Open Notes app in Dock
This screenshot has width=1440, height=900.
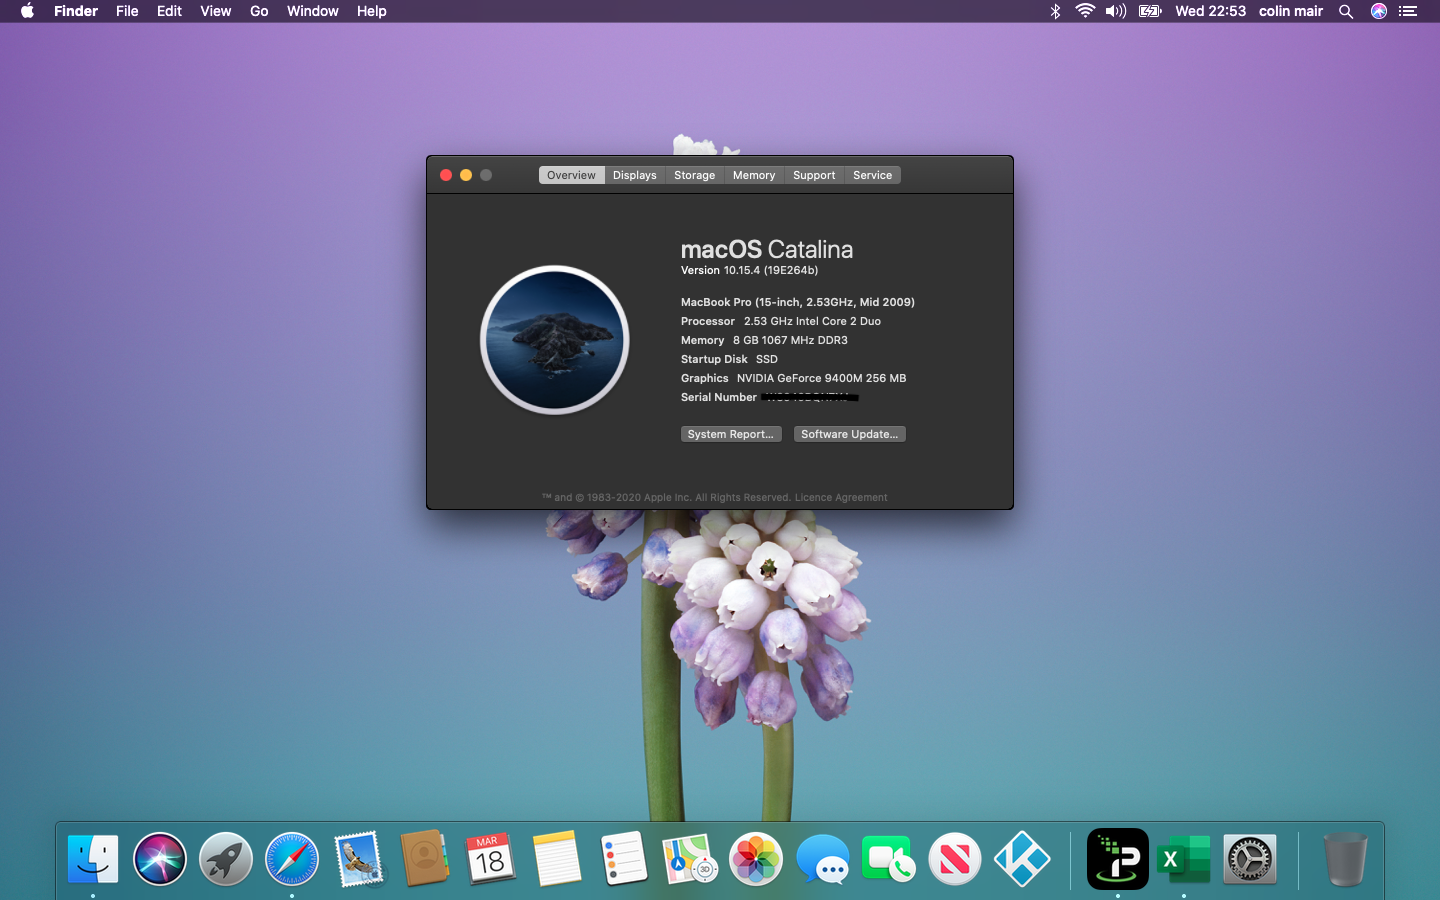(x=557, y=859)
